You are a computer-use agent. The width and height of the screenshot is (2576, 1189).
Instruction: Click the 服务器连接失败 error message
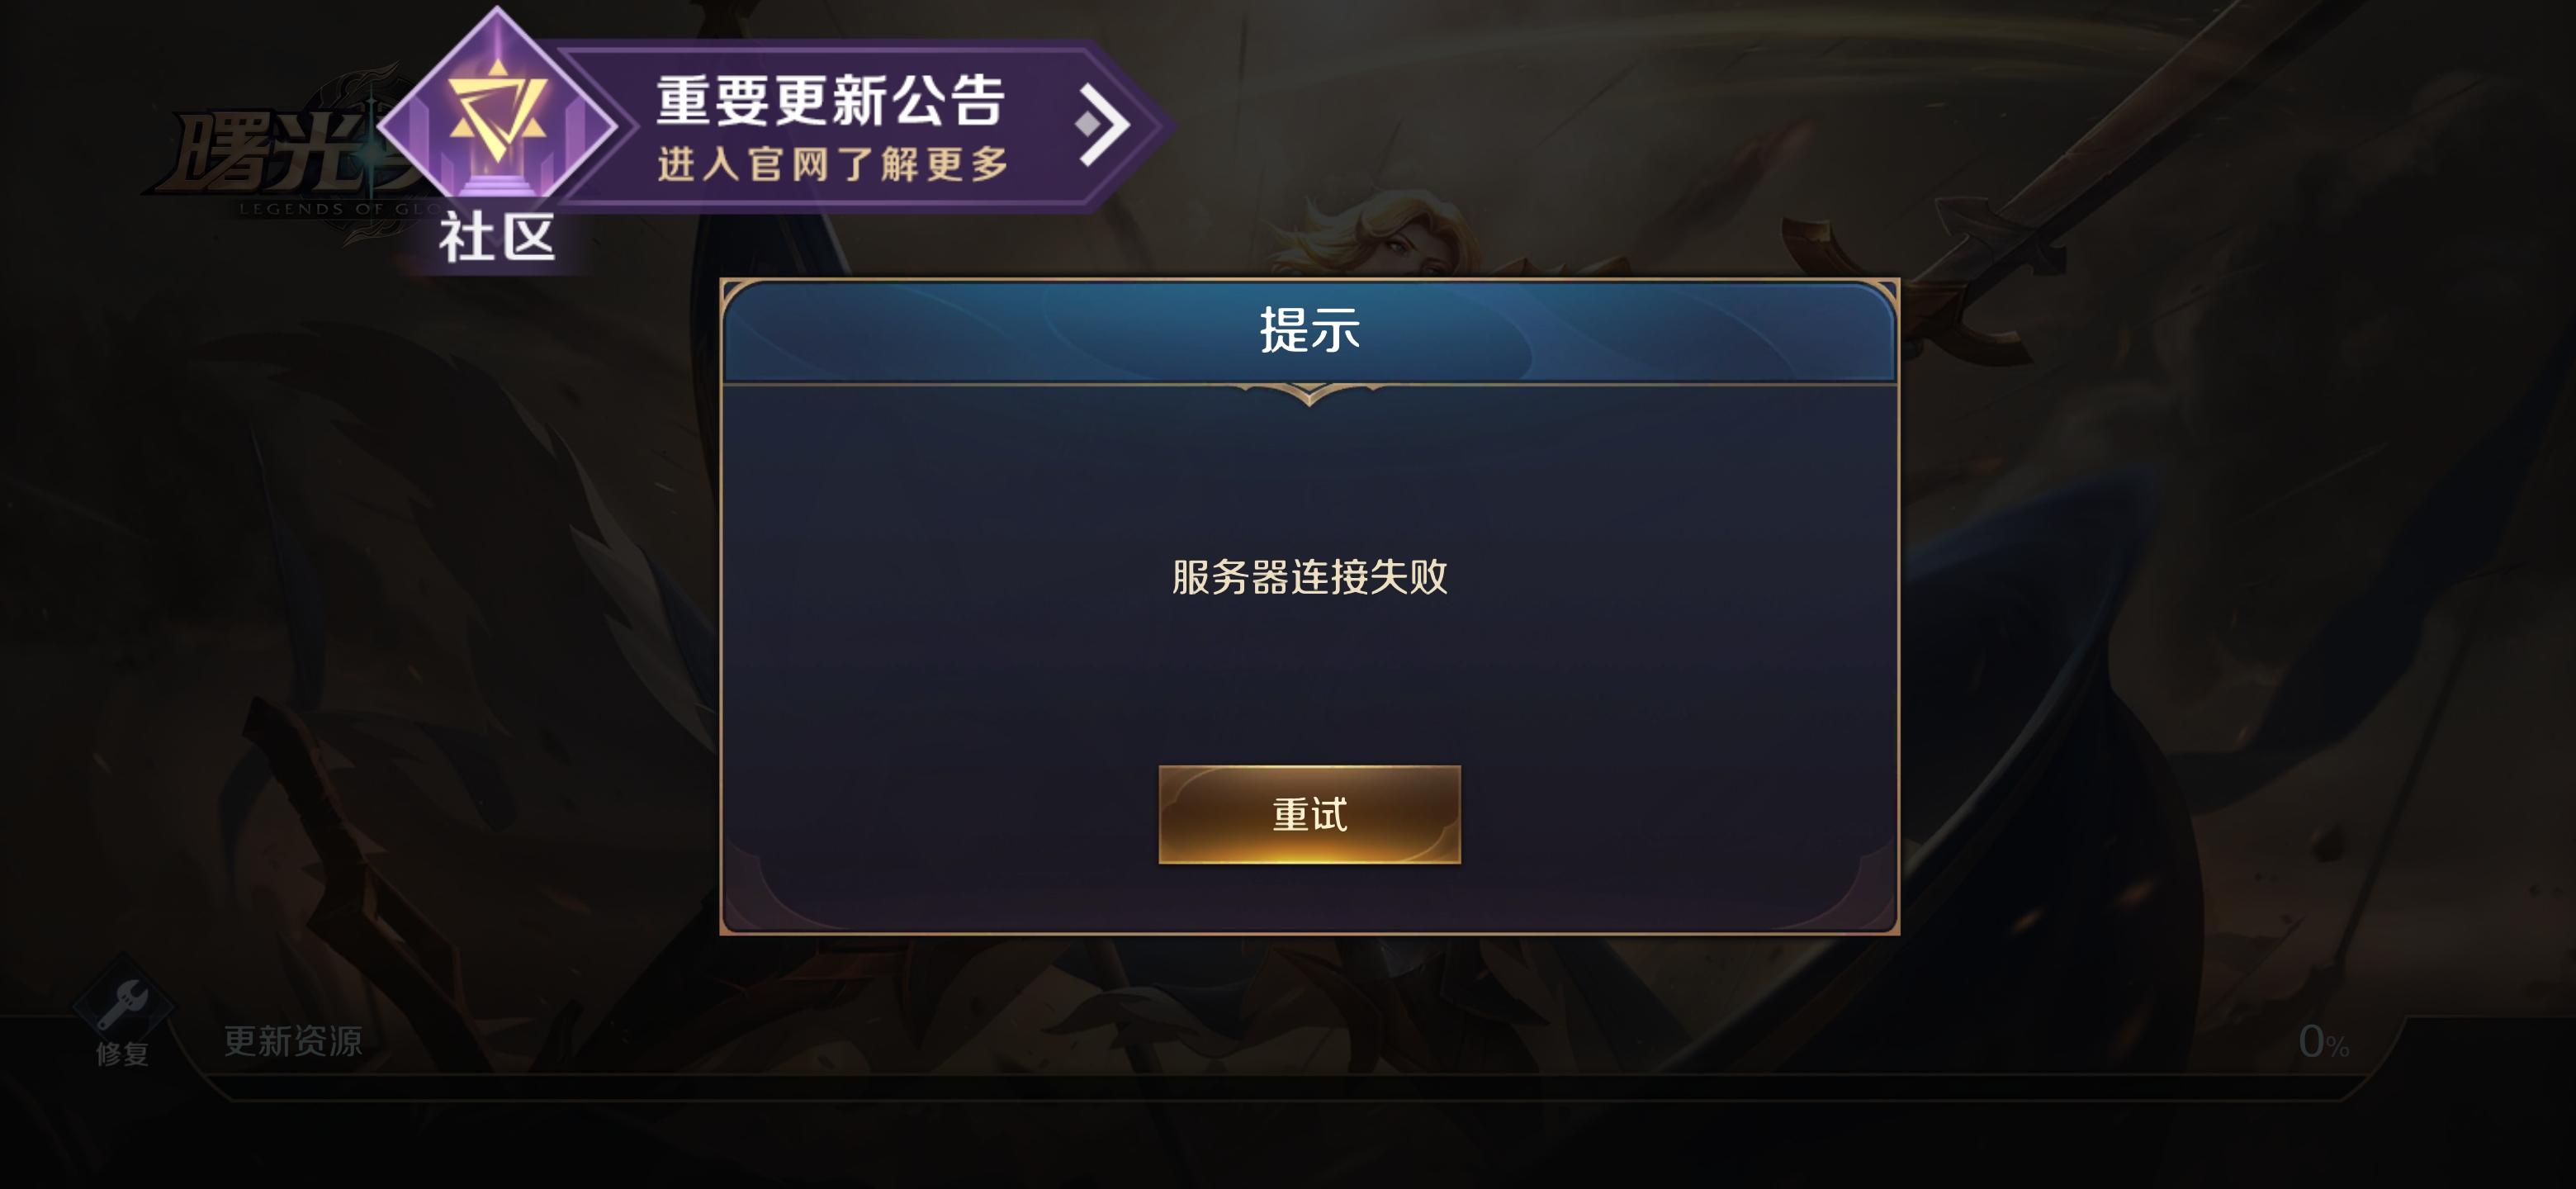pos(1309,577)
